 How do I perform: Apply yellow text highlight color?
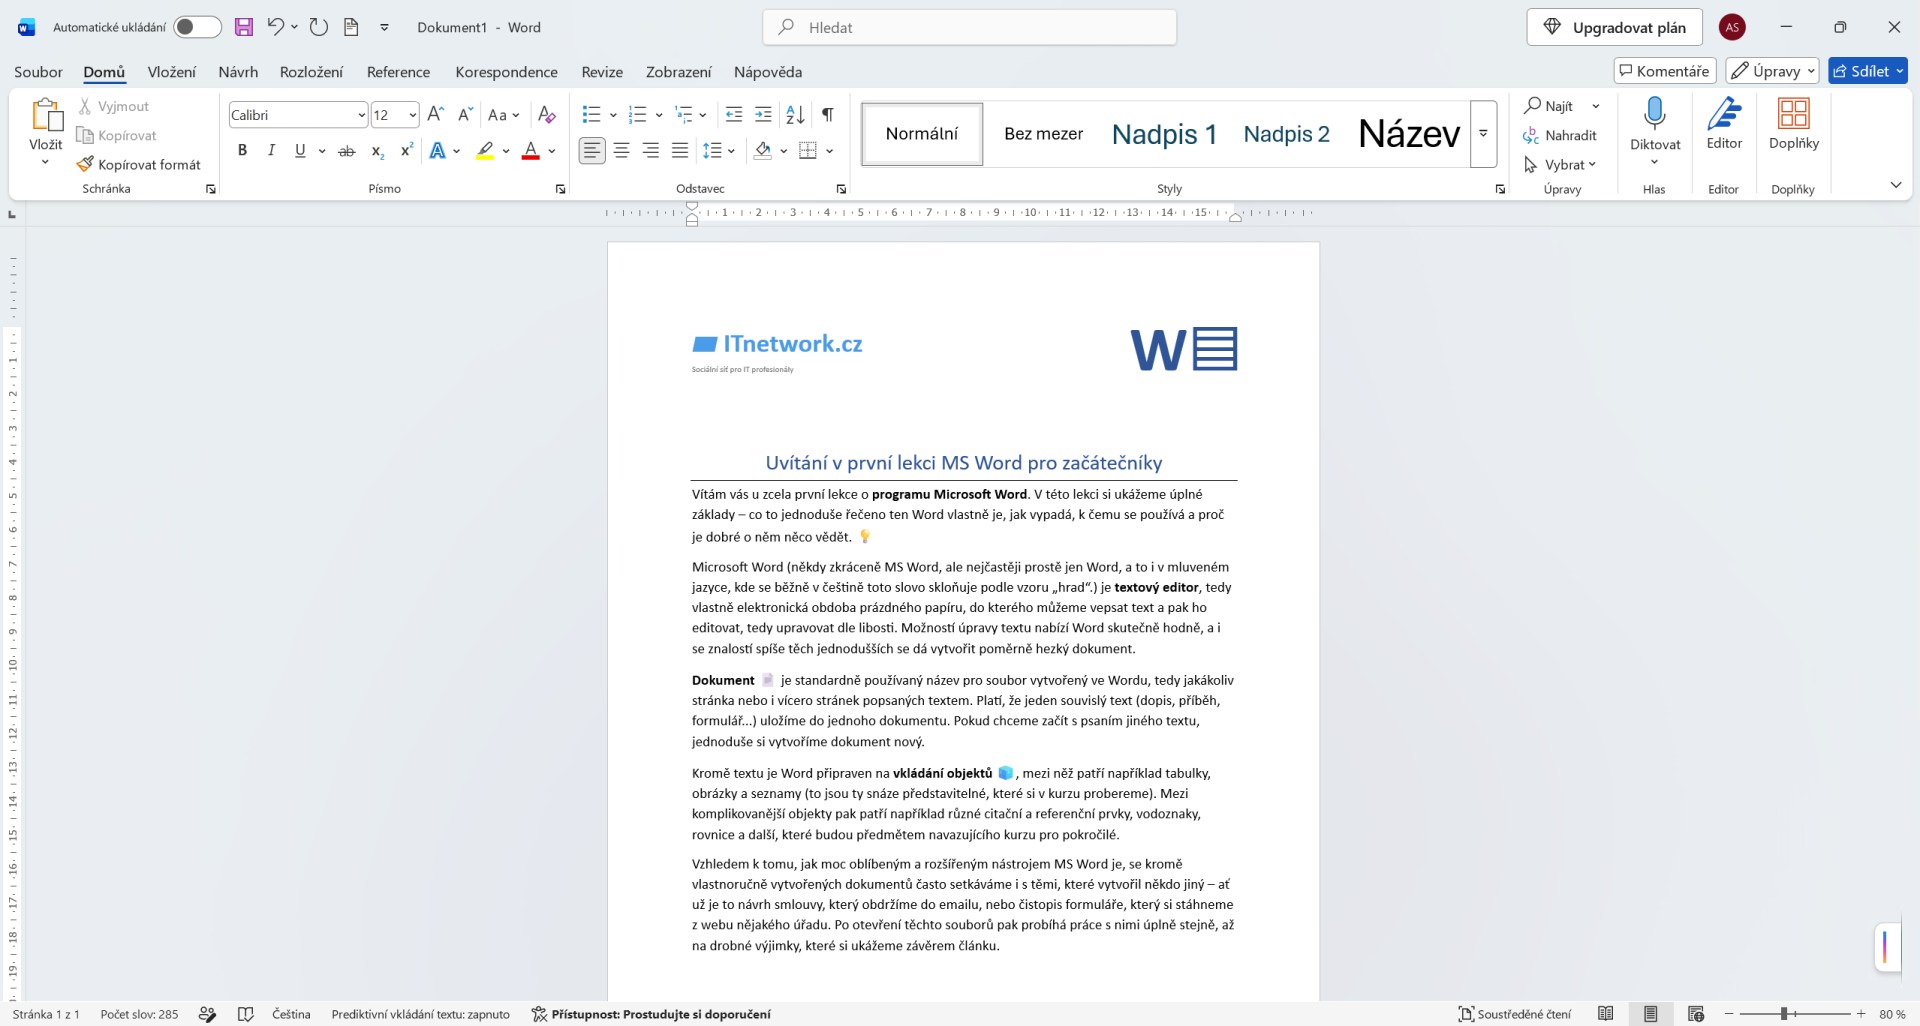485,151
